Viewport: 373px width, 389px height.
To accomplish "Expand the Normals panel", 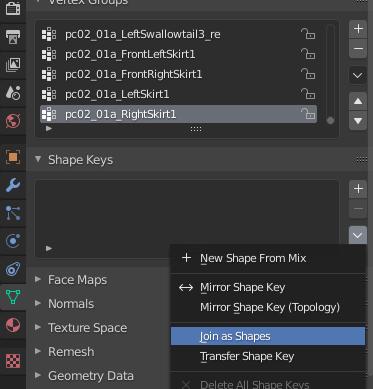I will (x=38, y=303).
